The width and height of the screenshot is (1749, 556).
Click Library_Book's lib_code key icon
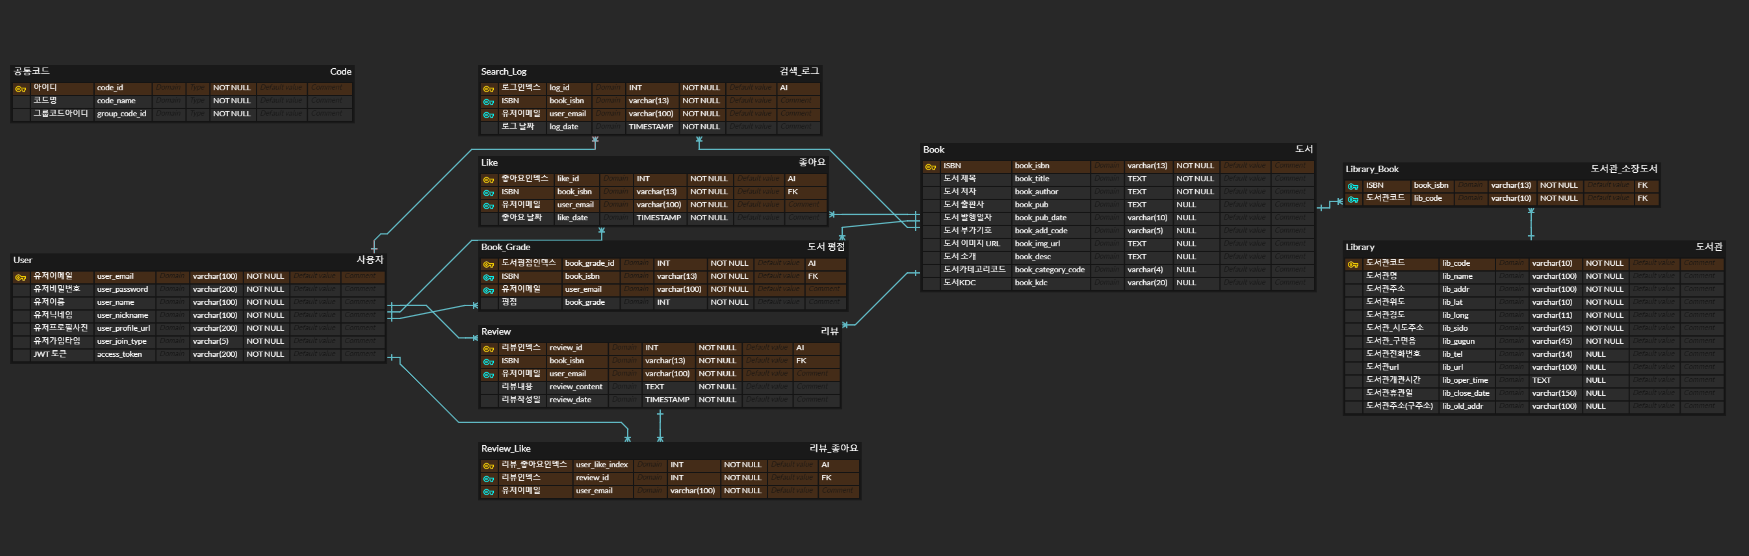pyautogui.click(x=1353, y=199)
